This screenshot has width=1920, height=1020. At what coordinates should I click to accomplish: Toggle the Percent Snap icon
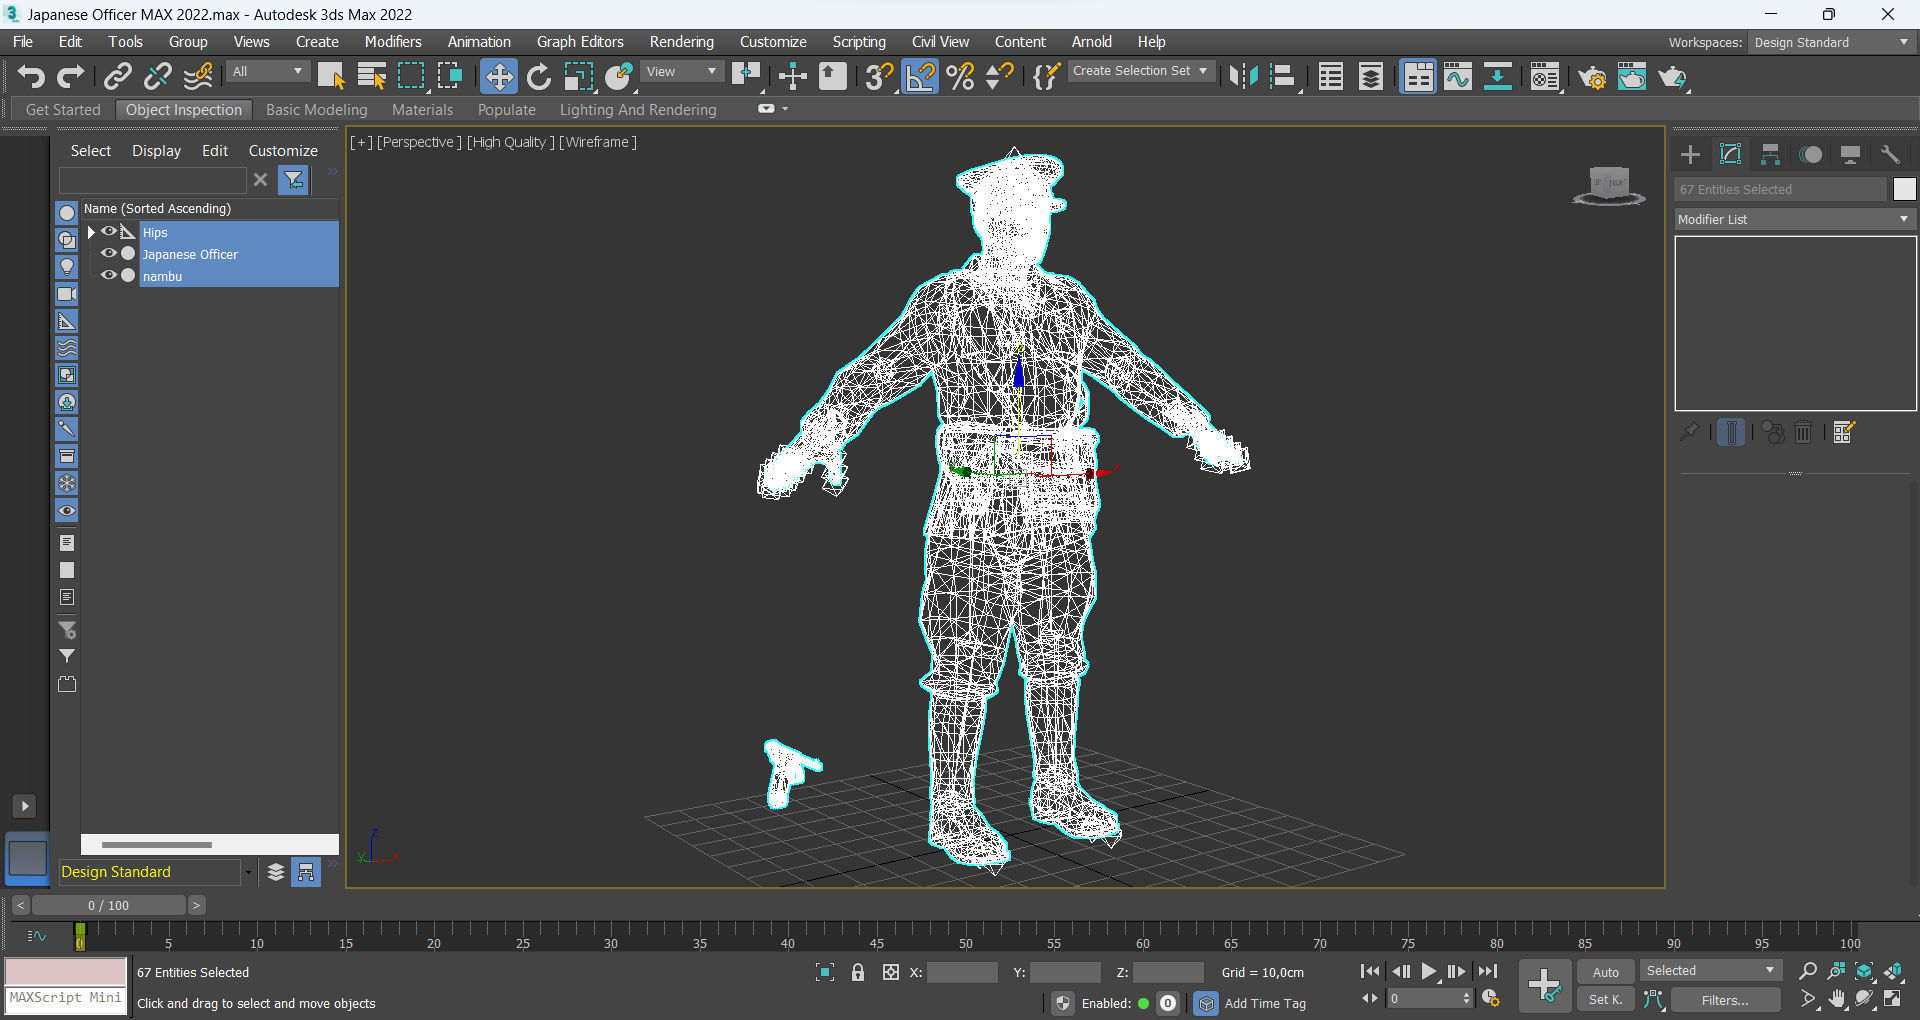960,77
